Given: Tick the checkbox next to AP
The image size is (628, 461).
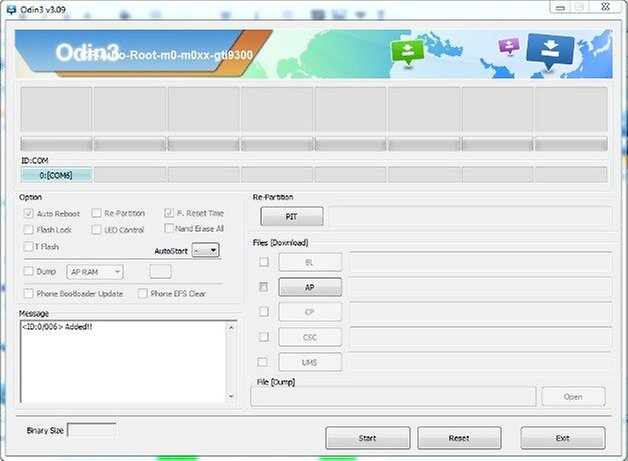Looking at the screenshot, I should (264, 287).
